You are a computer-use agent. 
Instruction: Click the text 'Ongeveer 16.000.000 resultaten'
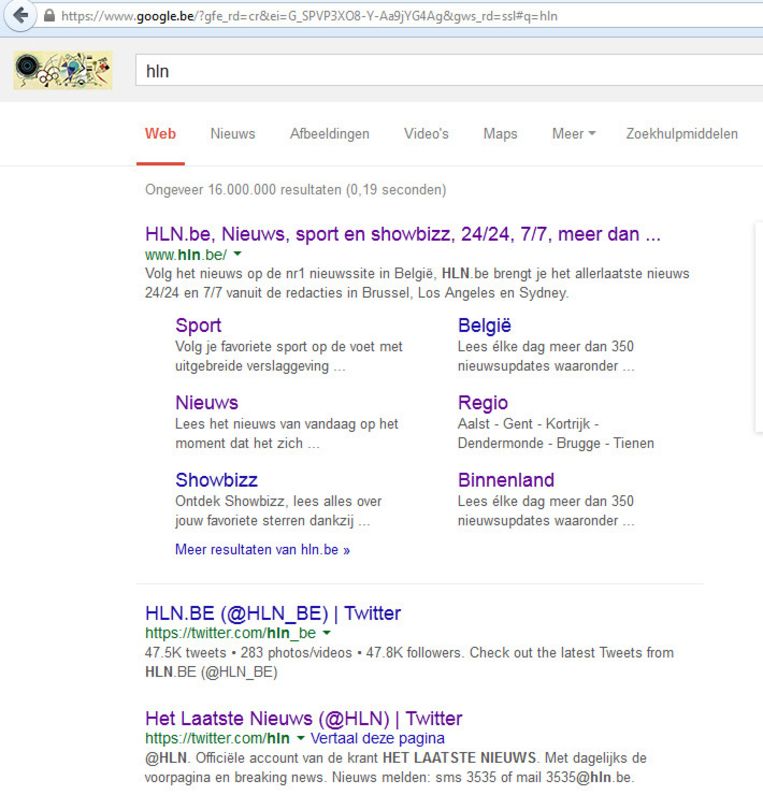243,190
